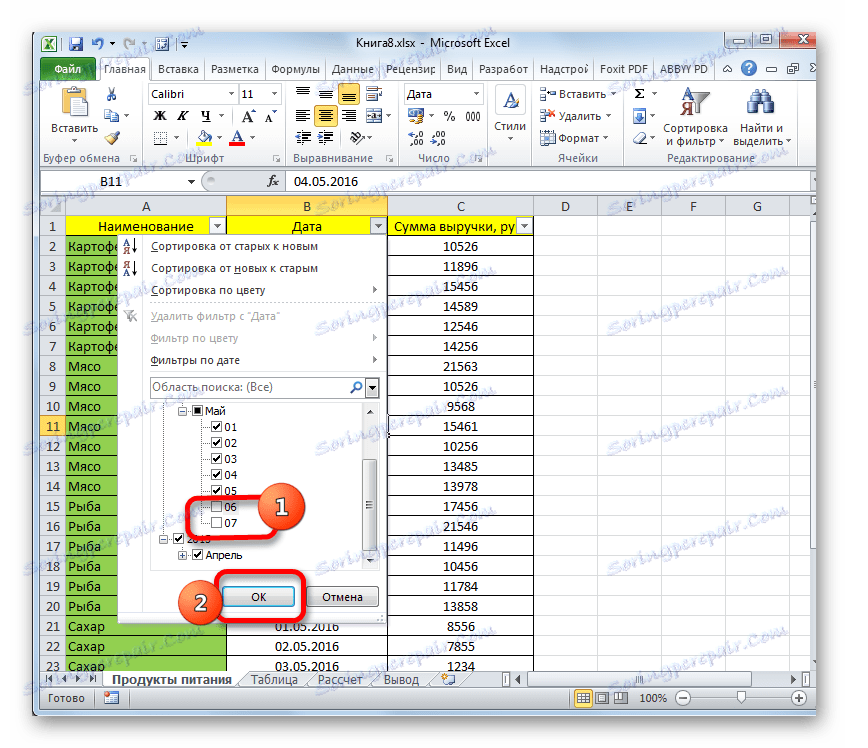Check day 07 under Май
Viewport: 868px width, 748px height.
[216, 523]
